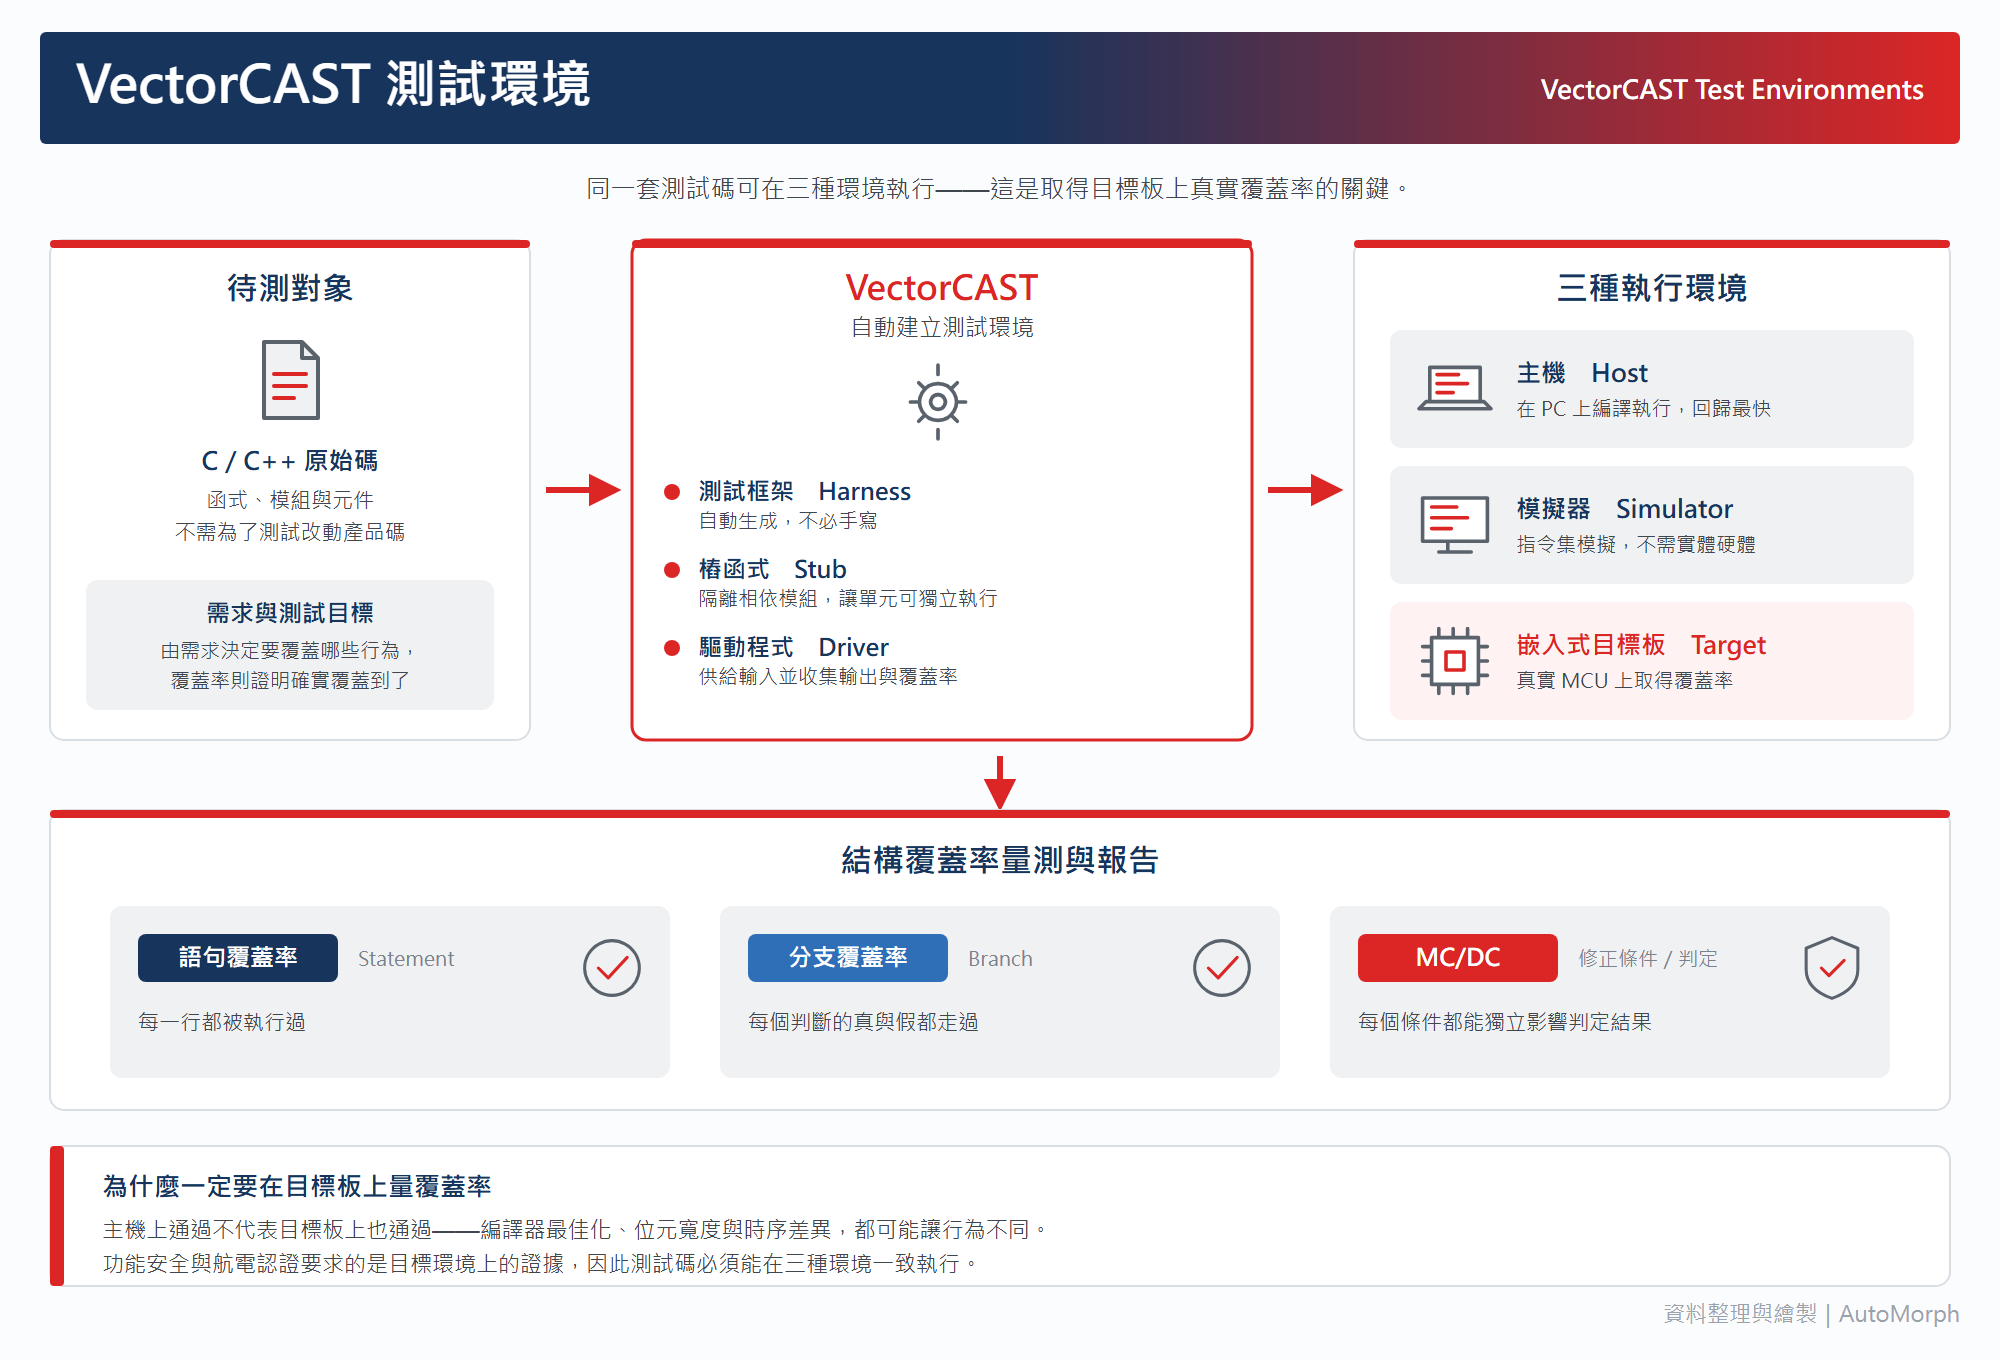Click the Simulator monitor icon
The image size is (2000, 1360).
(x=1455, y=524)
